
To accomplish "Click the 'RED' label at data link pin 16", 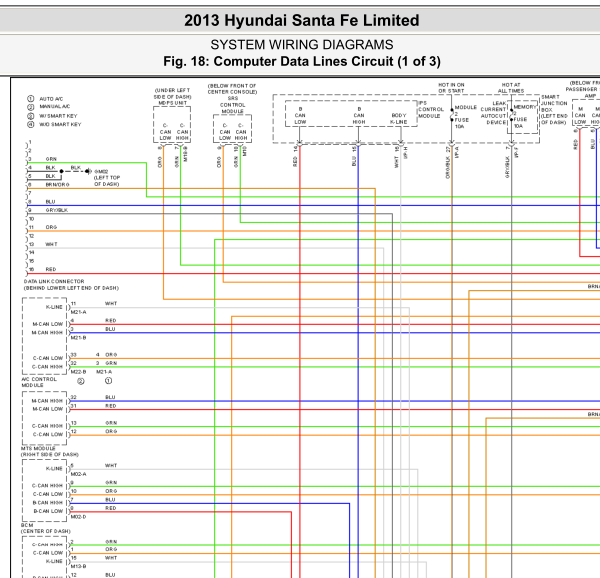I will click(51, 269).
